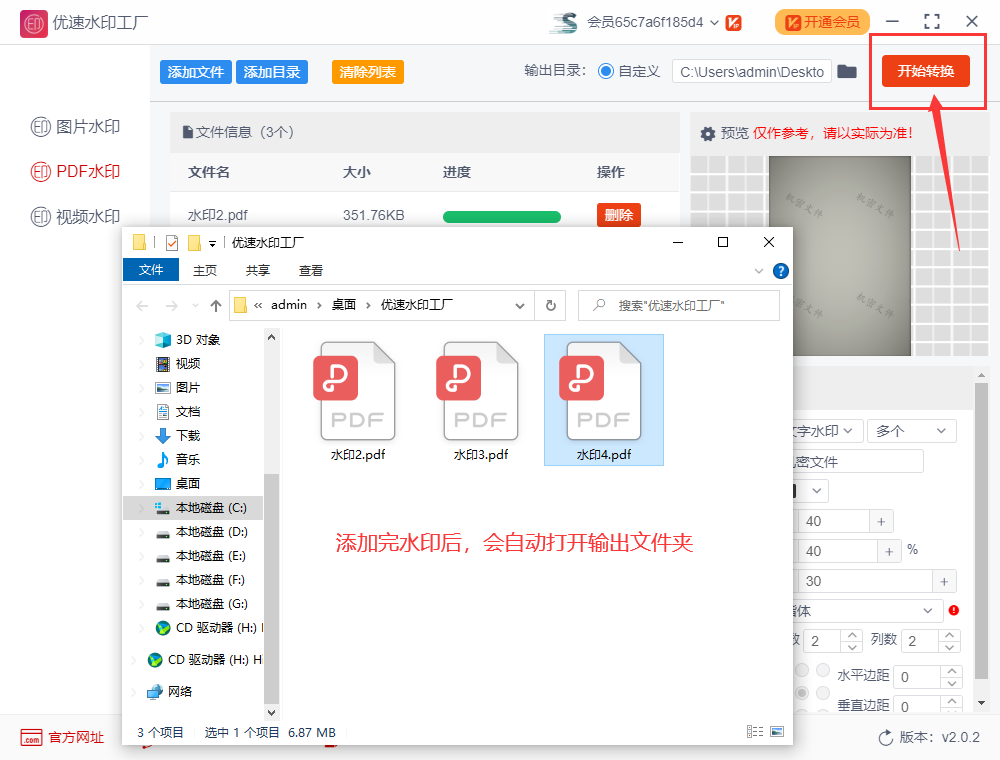1000x760 pixels.
Task: Expand the 本地磁盘 (C:) tree node
Action: (141, 508)
